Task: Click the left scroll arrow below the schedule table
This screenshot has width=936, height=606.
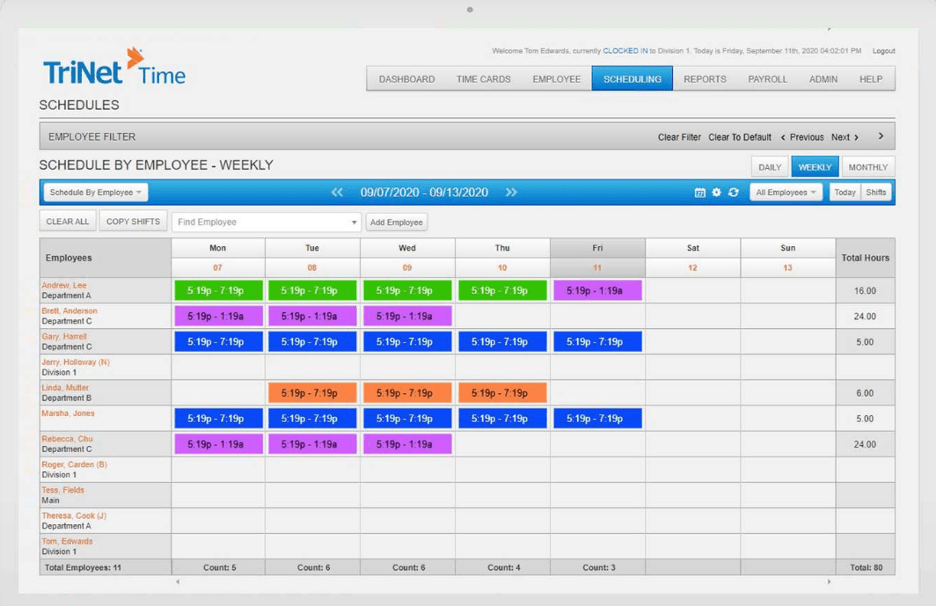Action: 178,581
